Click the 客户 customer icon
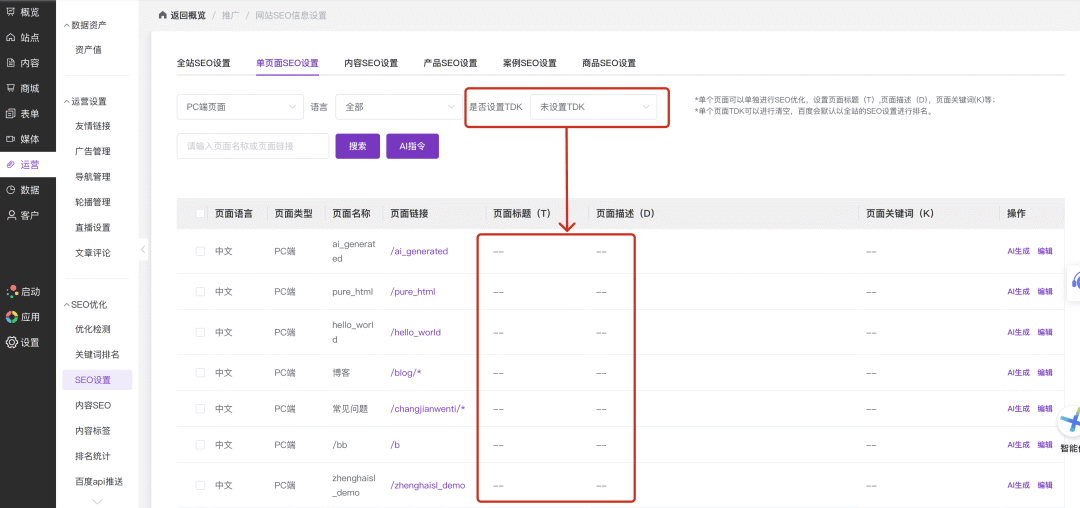This screenshot has width=1080, height=508. [11, 215]
